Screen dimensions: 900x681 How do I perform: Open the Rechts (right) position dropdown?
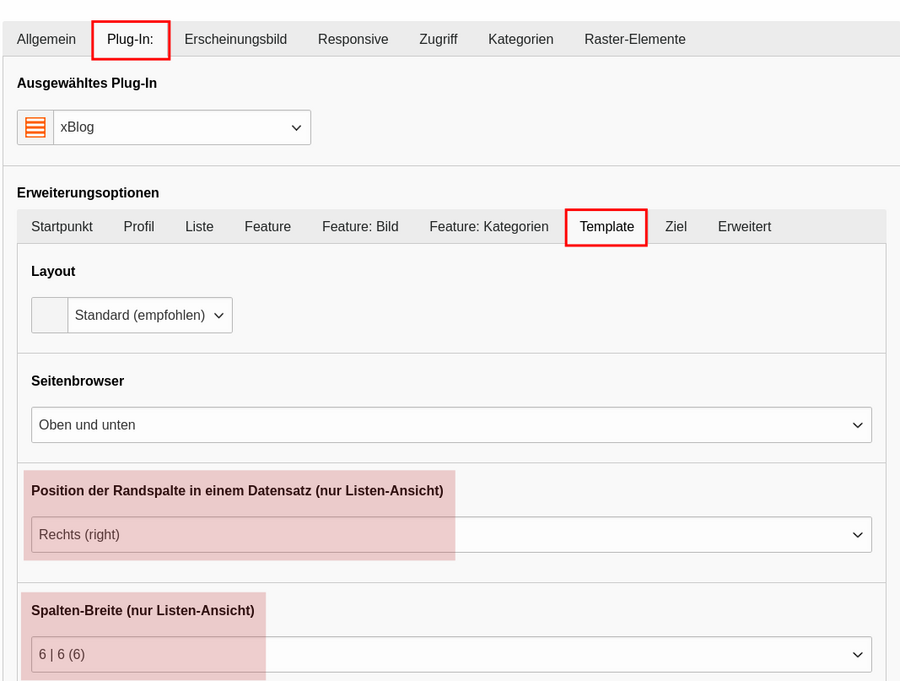click(451, 535)
